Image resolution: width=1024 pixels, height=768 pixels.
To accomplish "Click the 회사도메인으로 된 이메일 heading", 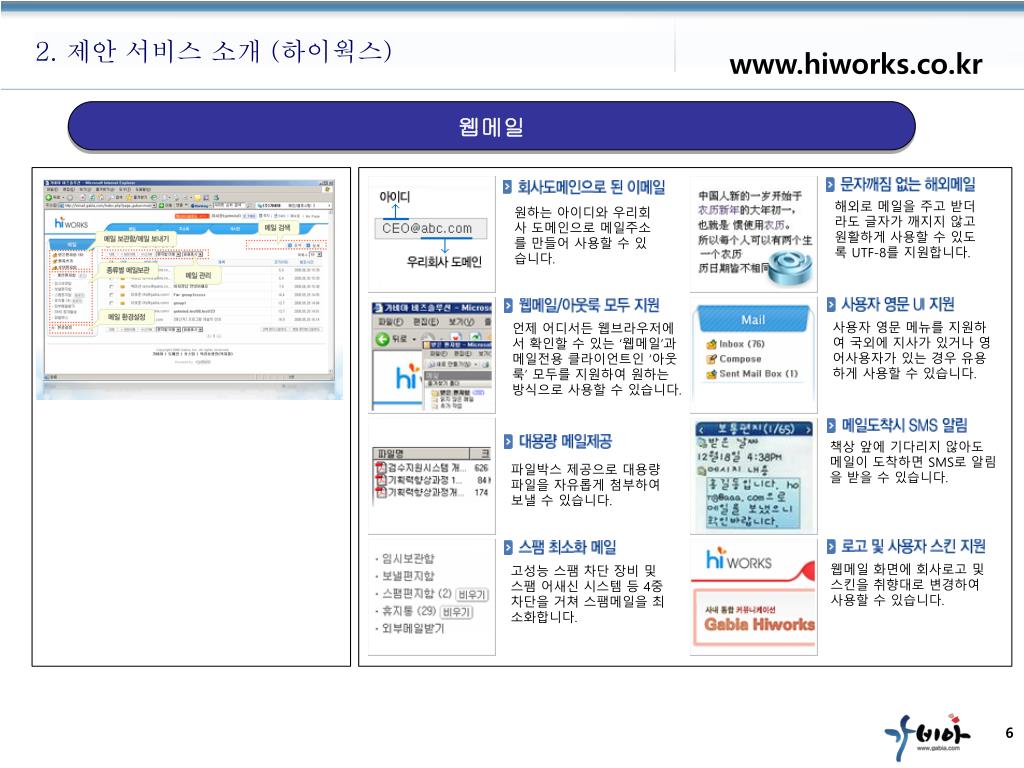I will pos(592,187).
